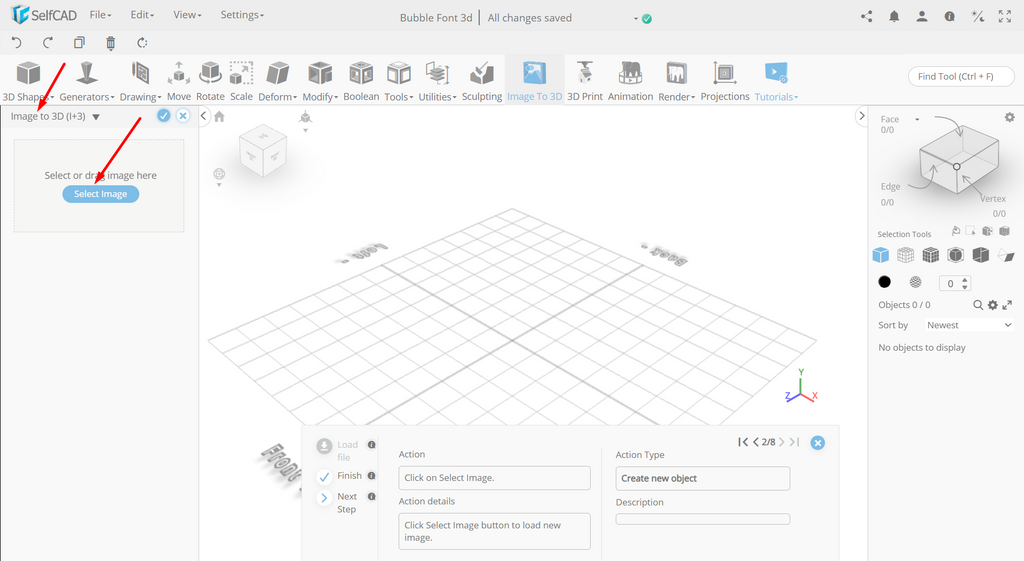
Task: Expand objects panel with arrows icon
Action: pos(1007,305)
